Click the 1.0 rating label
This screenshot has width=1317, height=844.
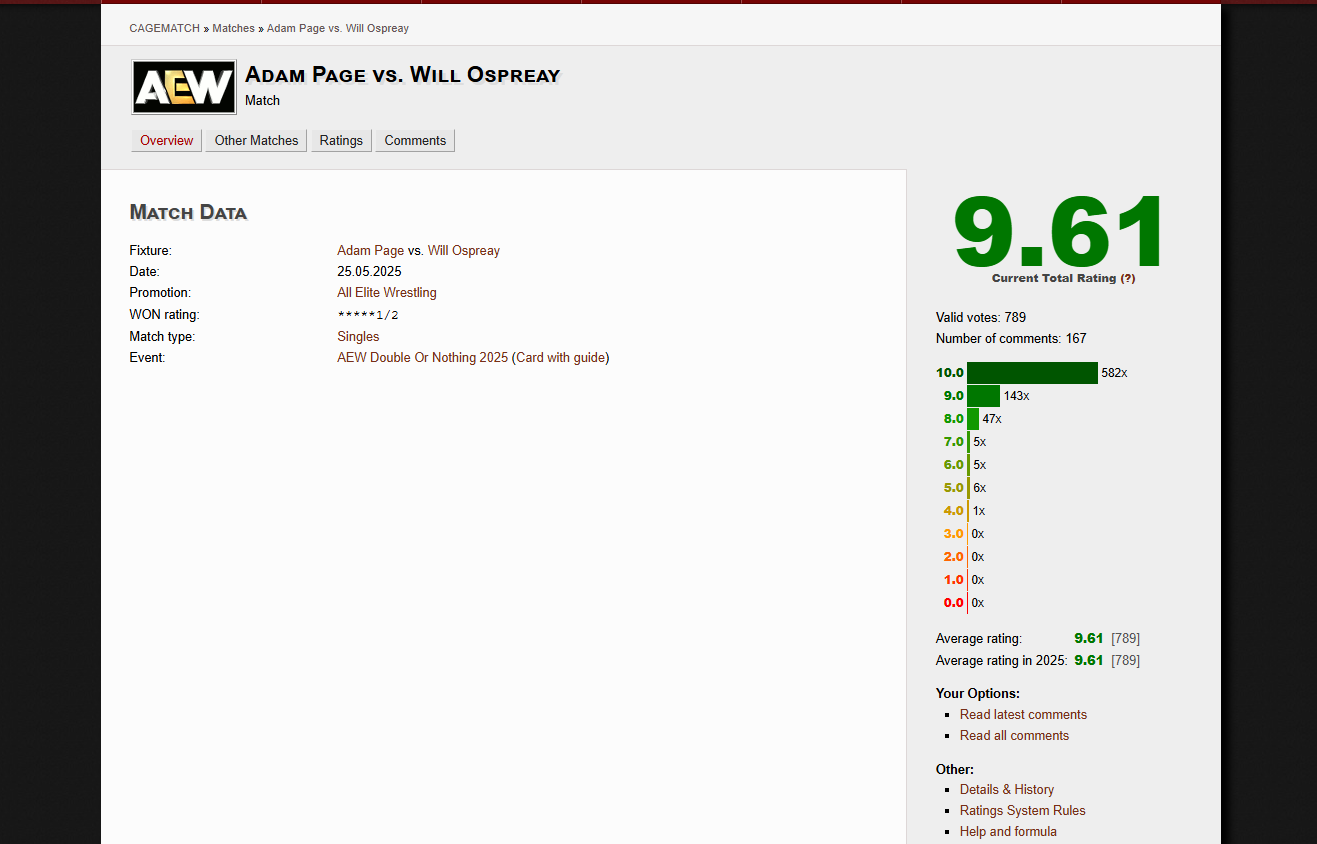coord(953,580)
